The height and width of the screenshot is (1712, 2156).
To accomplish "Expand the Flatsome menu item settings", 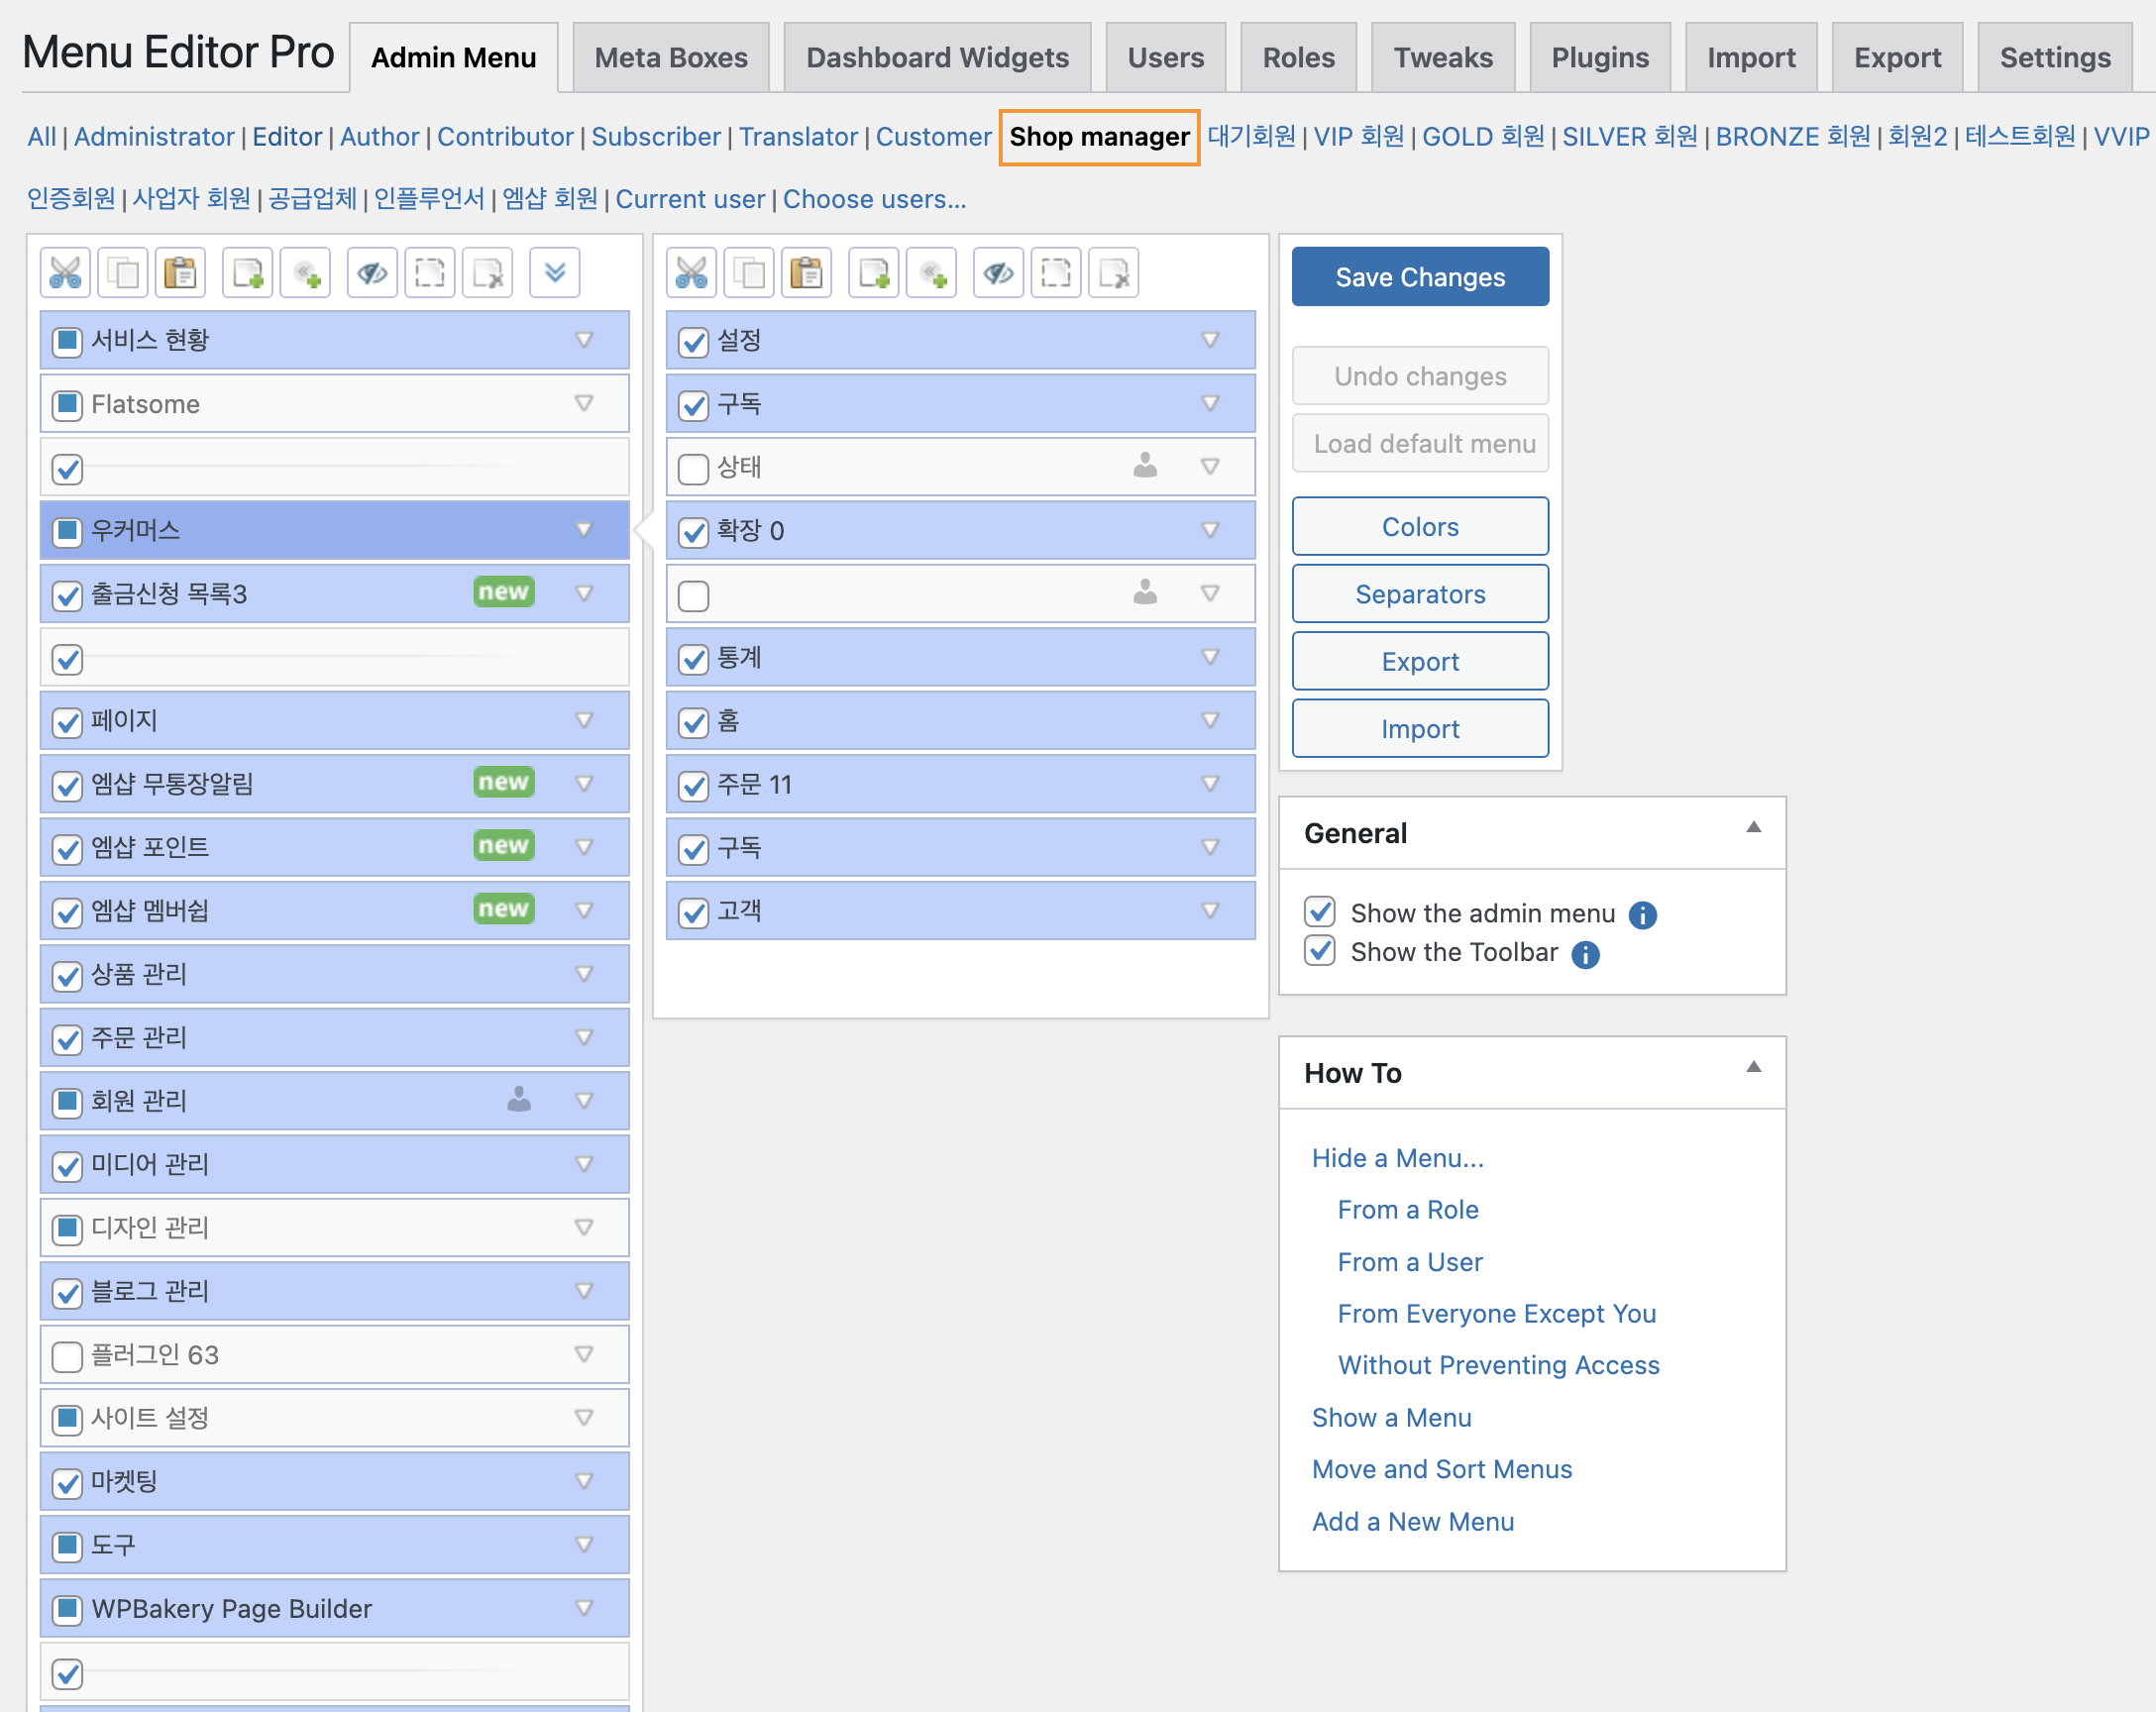I will tap(584, 404).
